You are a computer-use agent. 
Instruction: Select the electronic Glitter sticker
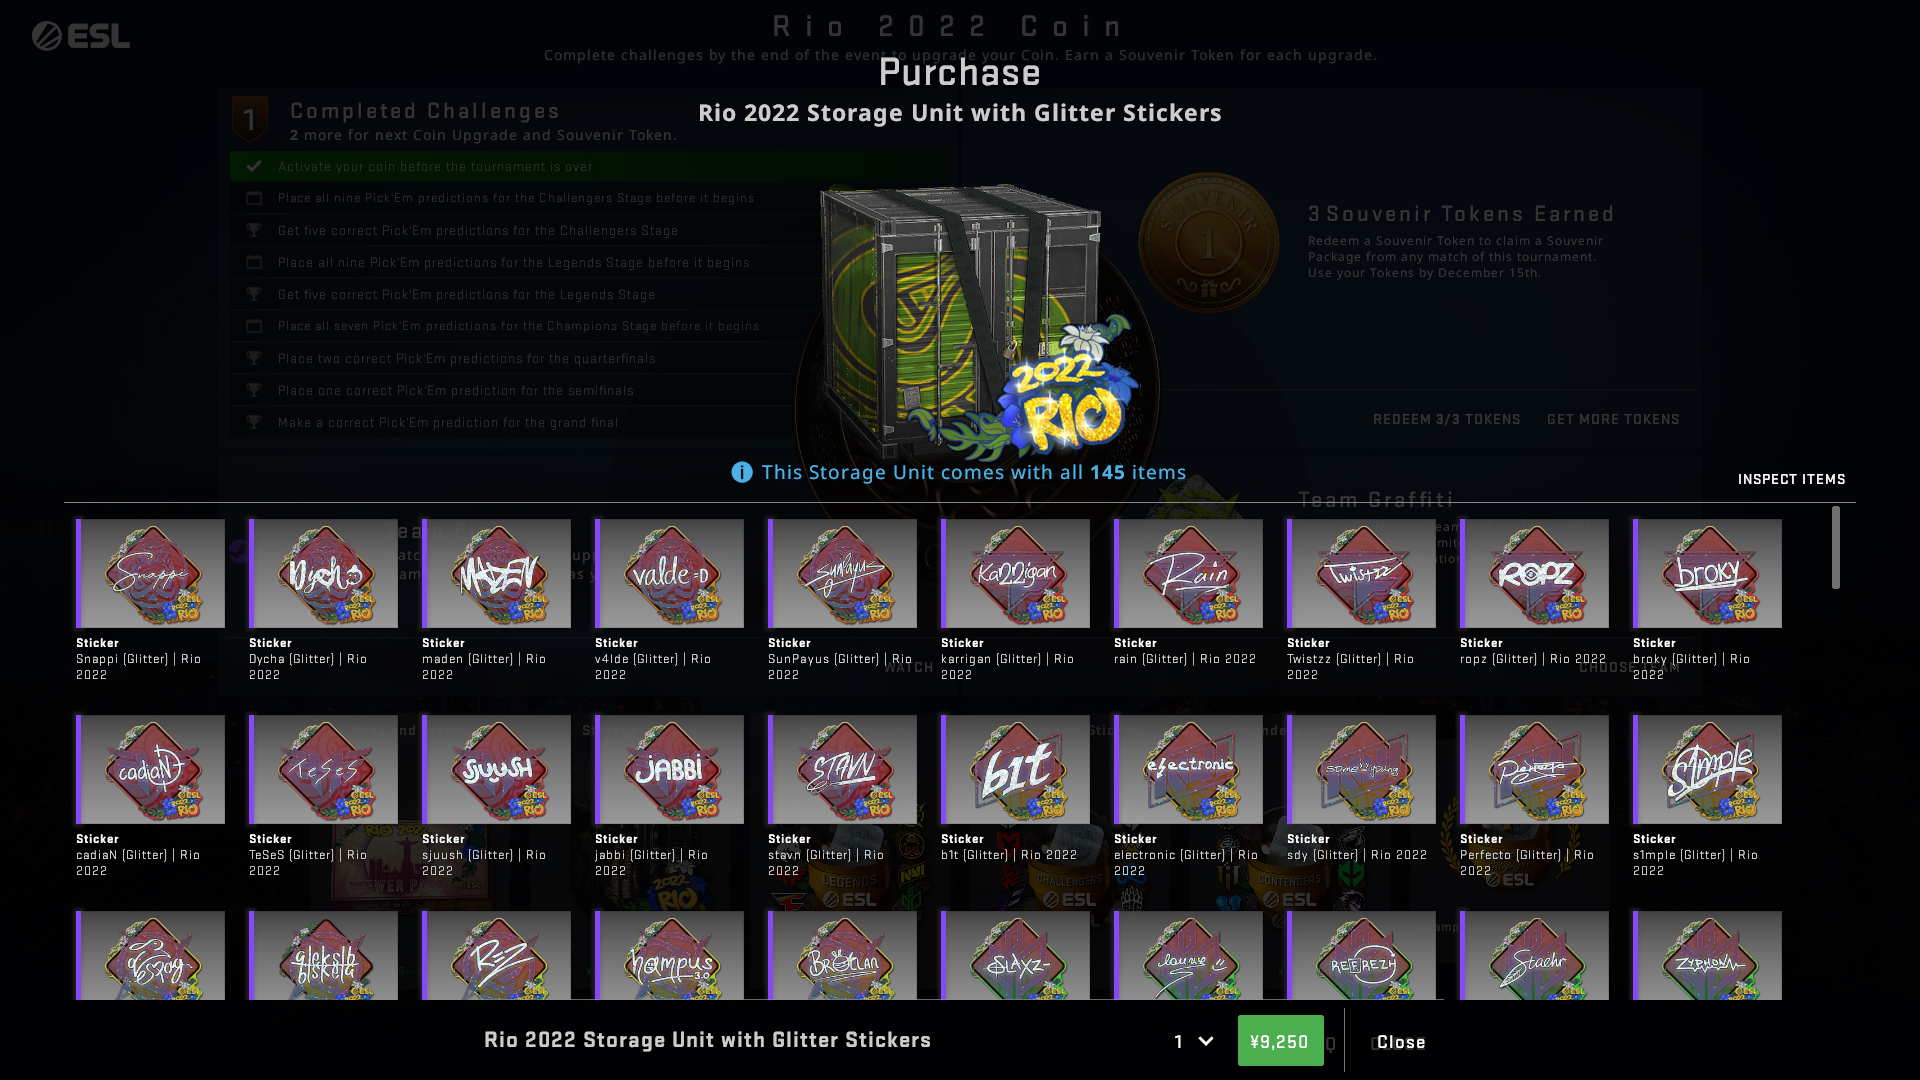click(x=1188, y=769)
